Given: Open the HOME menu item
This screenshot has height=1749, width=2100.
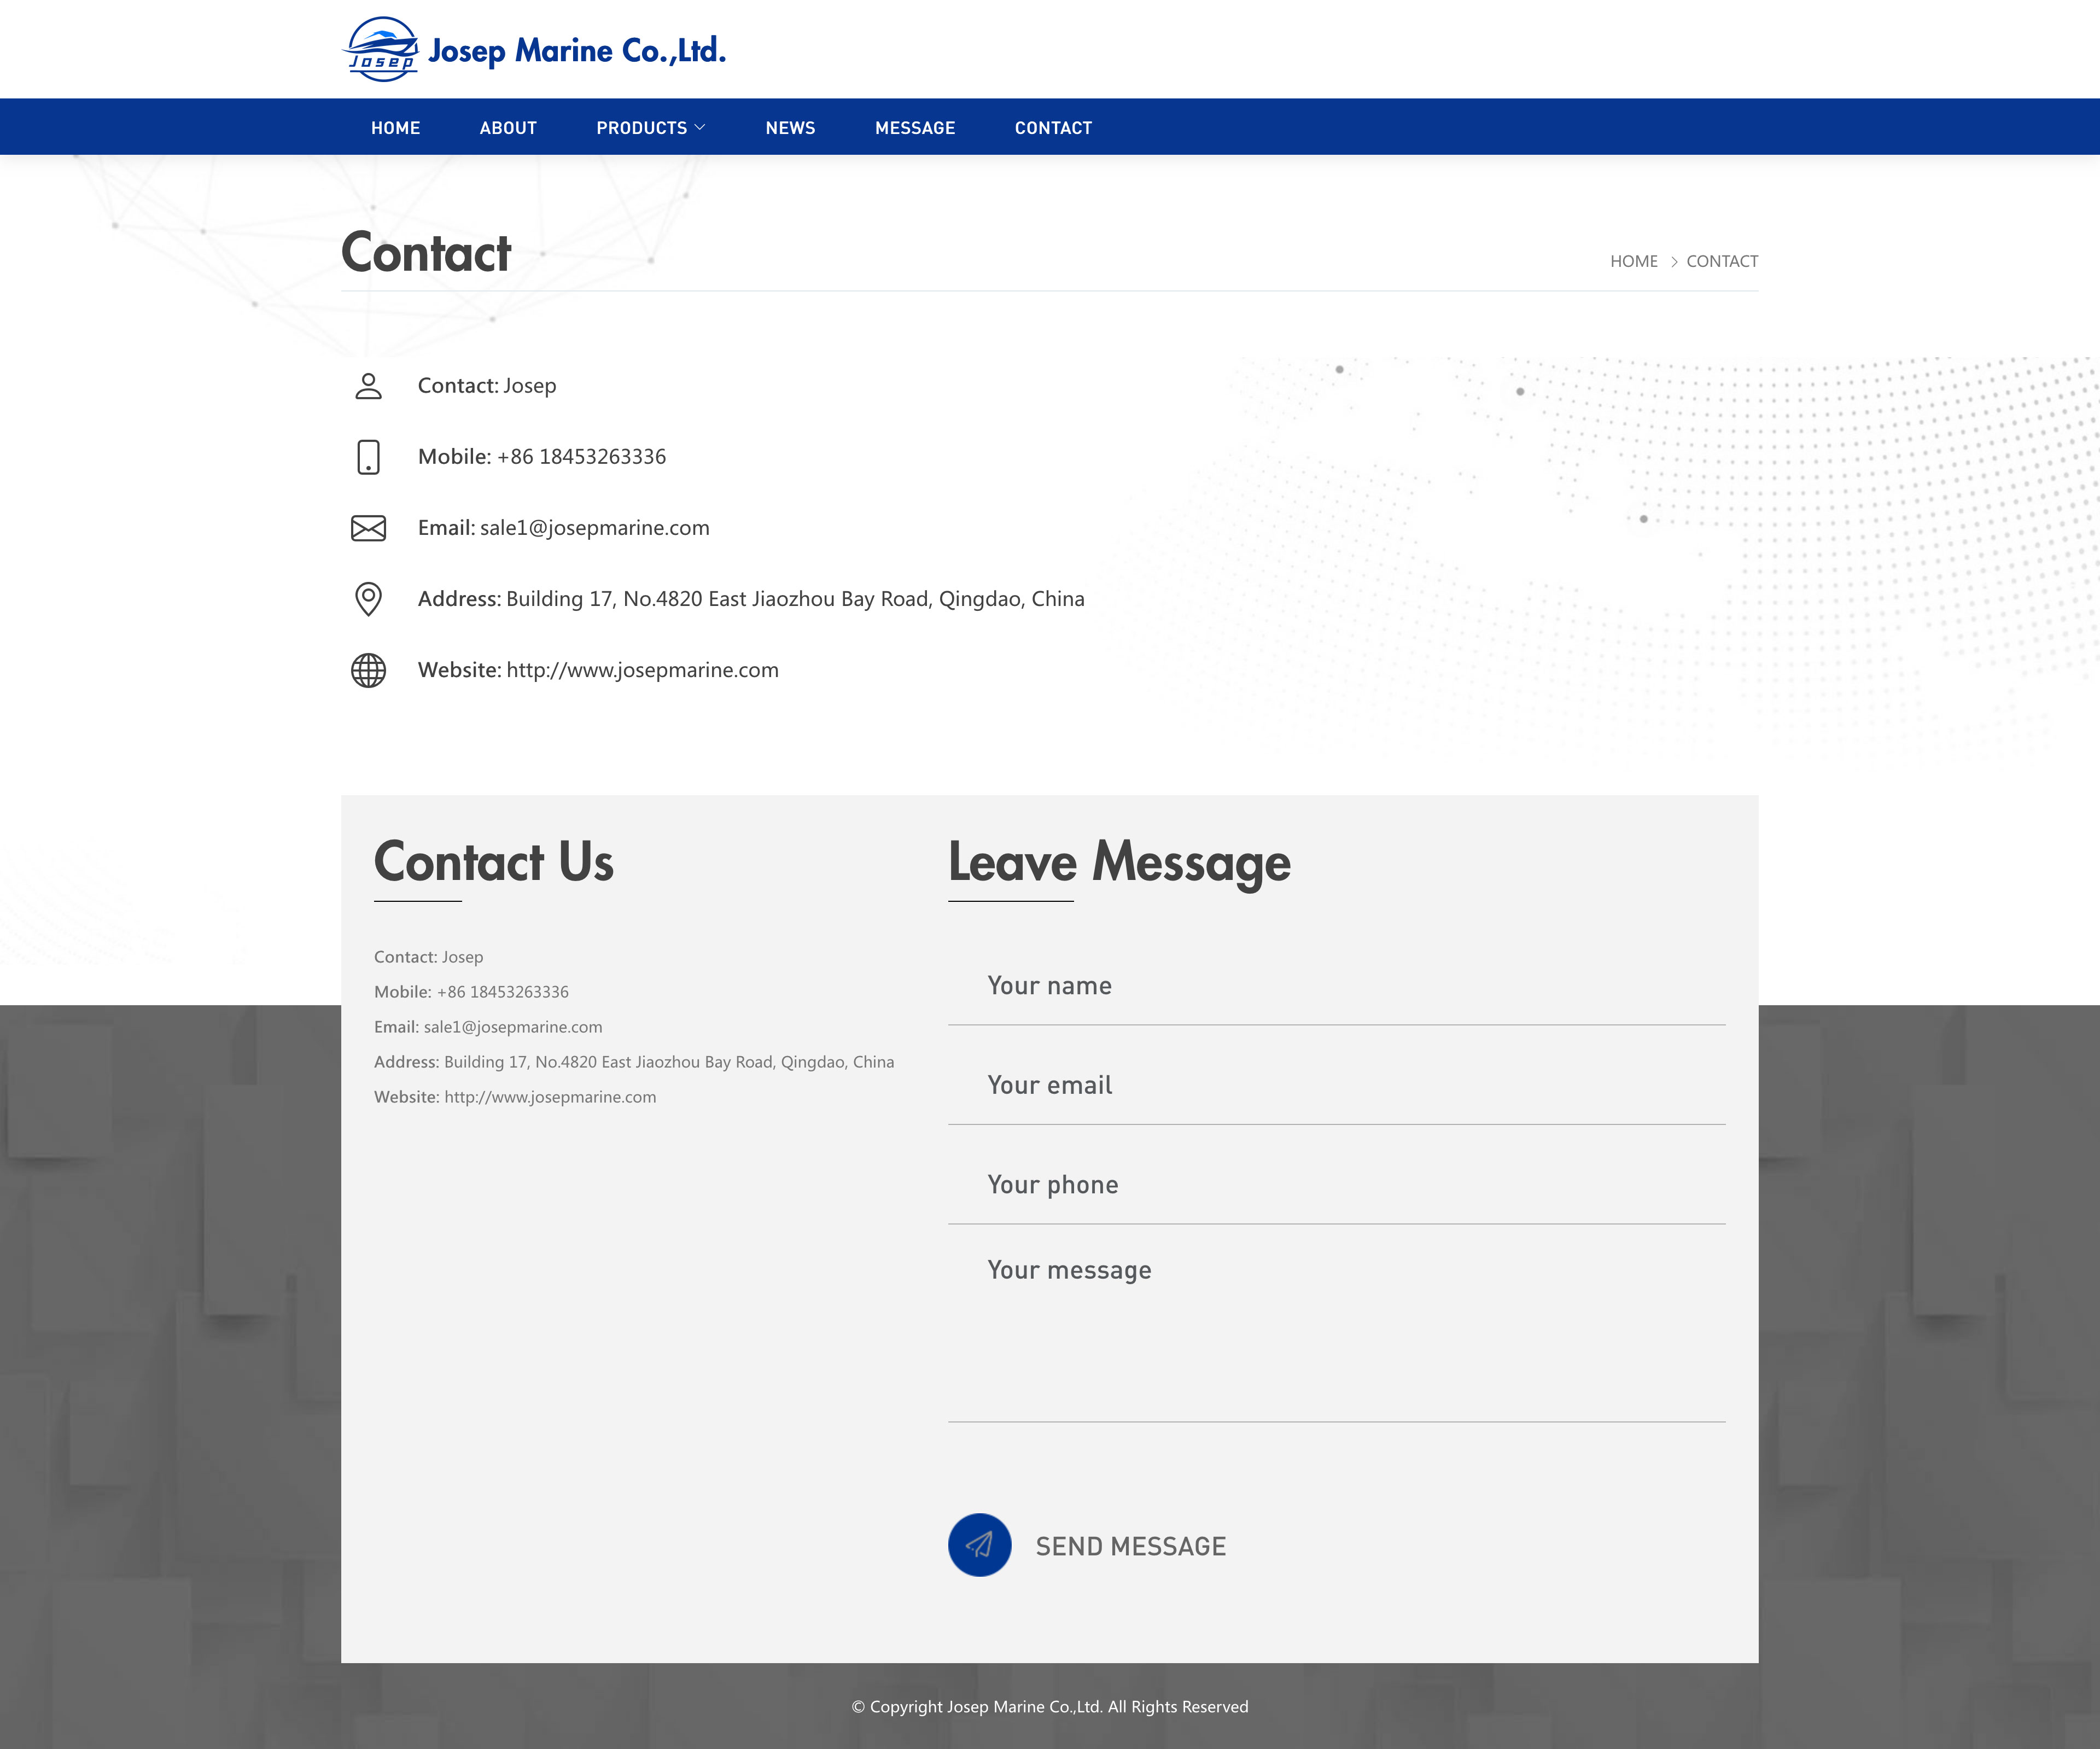Looking at the screenshot, I should pos(395,128).
